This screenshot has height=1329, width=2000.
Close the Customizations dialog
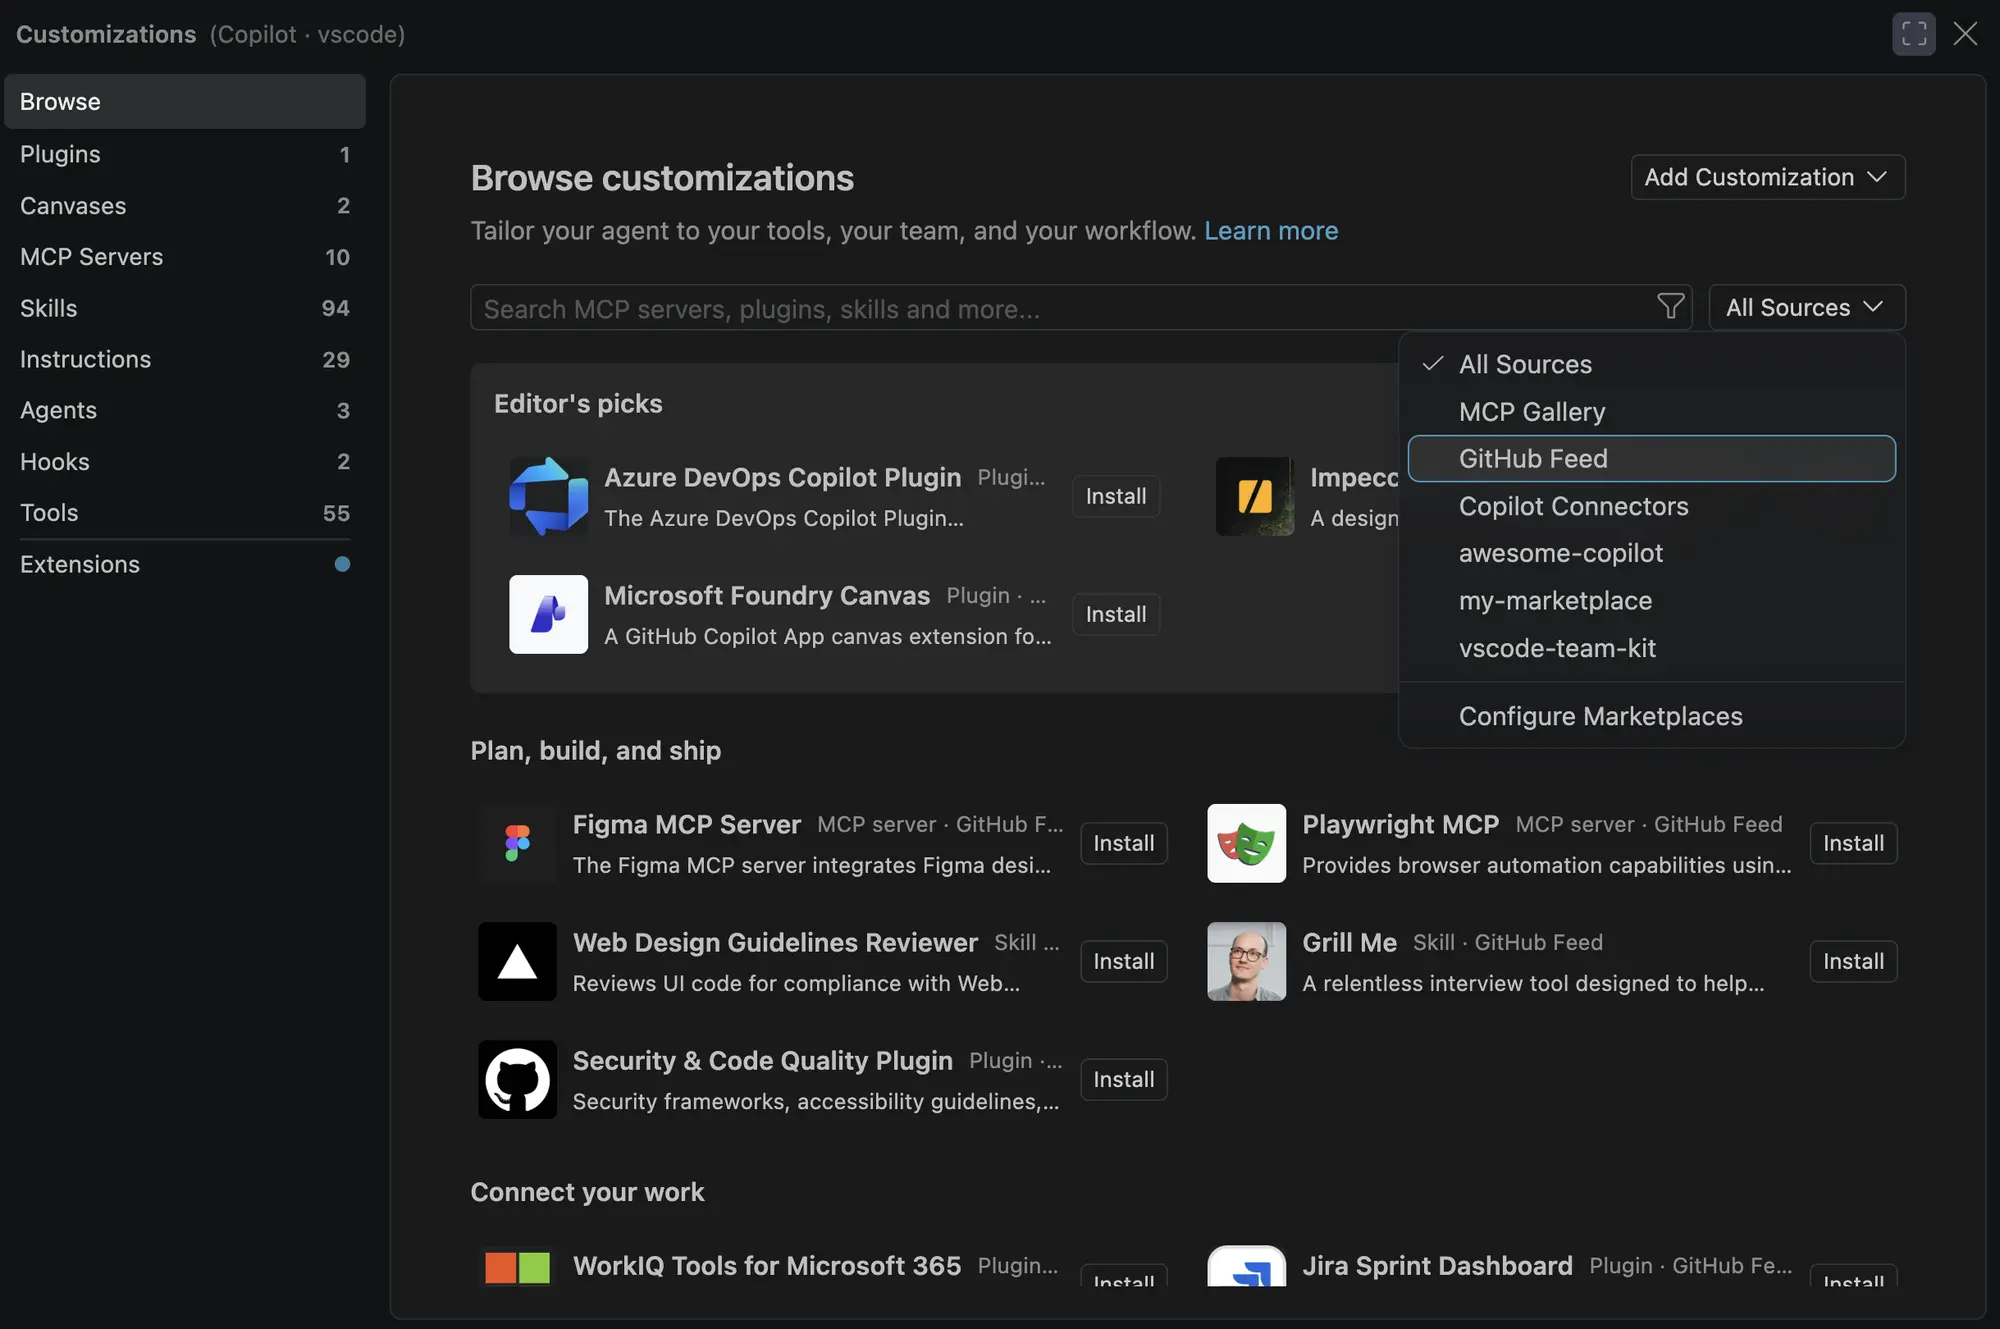[1965, 34]
